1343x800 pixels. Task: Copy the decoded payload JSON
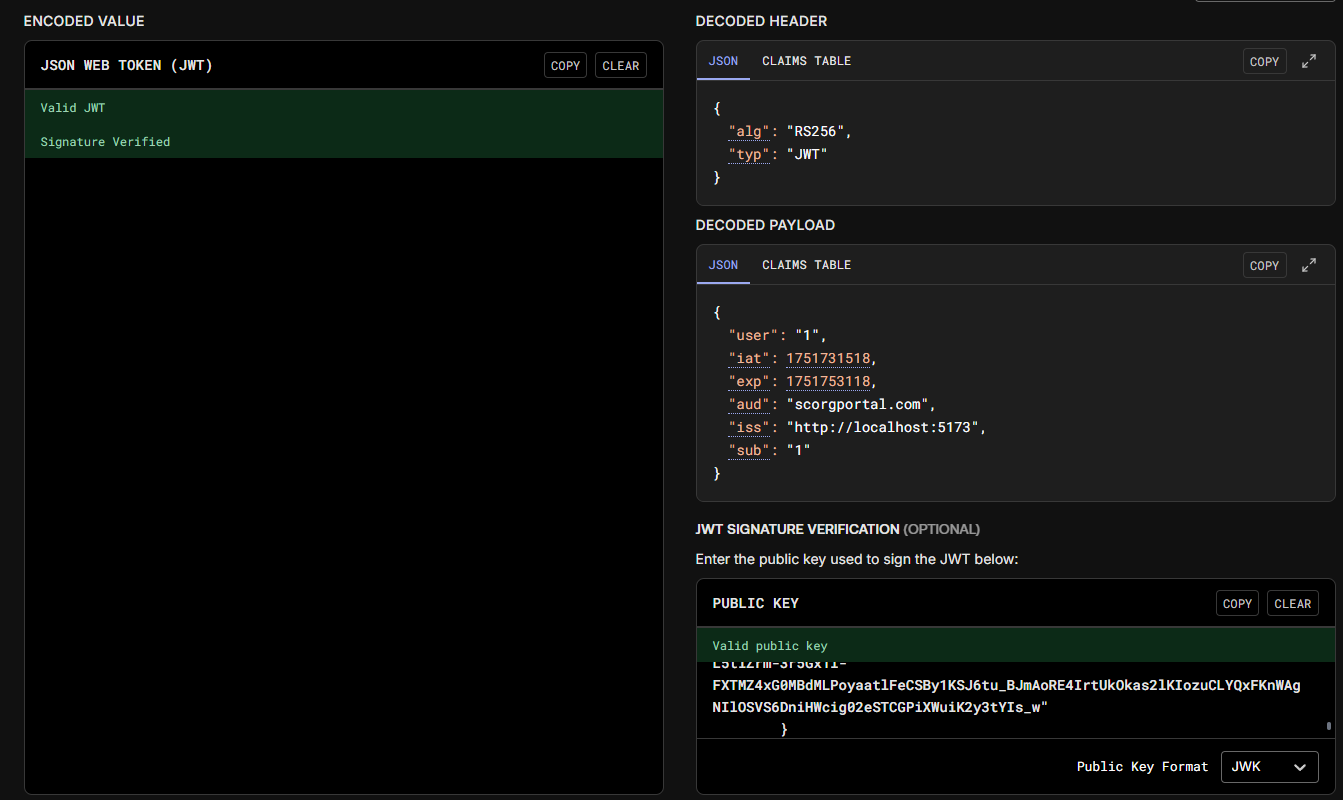[1264, 265]
